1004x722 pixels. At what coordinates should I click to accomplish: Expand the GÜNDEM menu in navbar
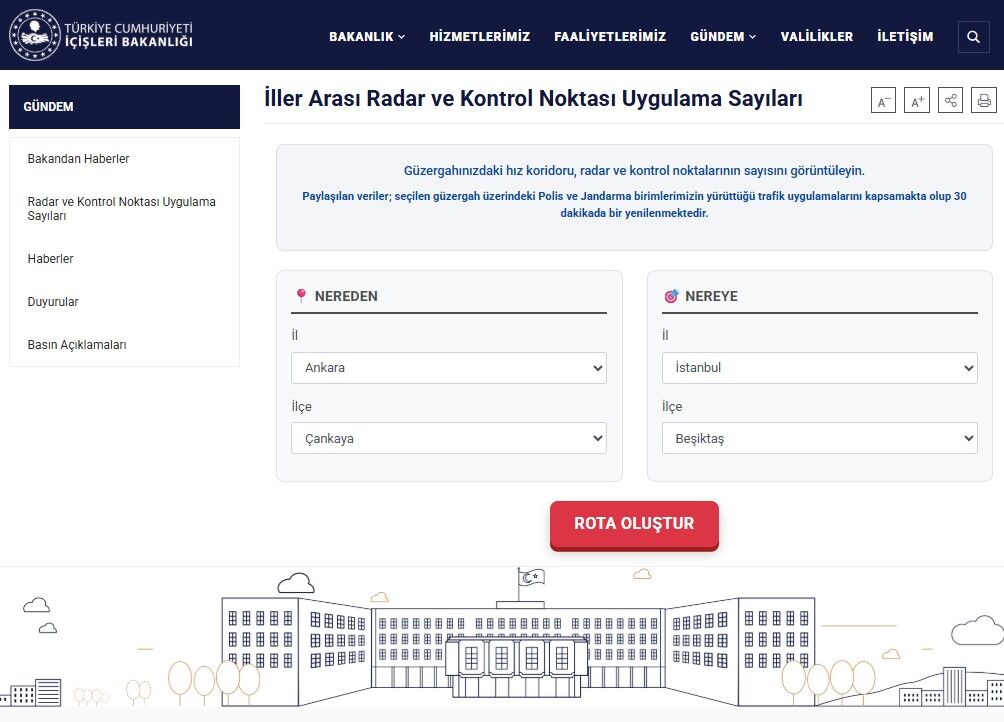click(722, 37)
